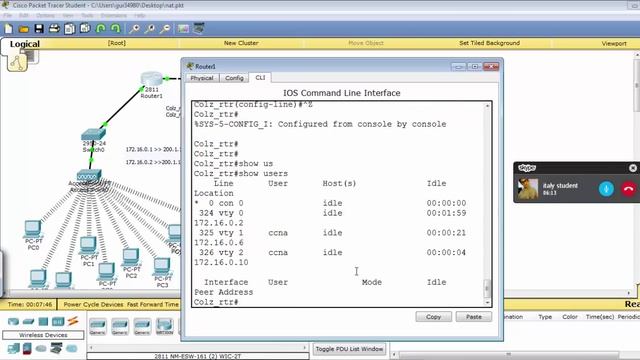Image resolution: width=640 pixels, height=360 pixels.
Task: Click Move Object in the yellow bar
Action: pos(366,43)
